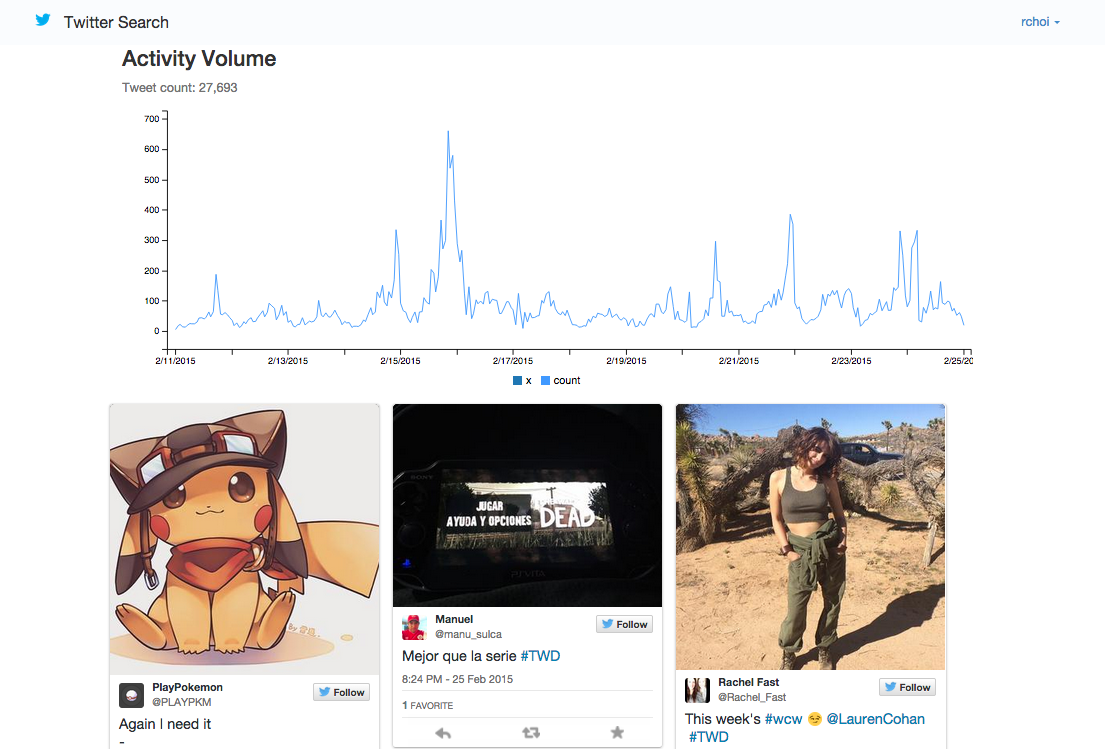The width and height of the screenshot is (1105, 749).
Task: Expand the rchoi user dropdown
Action: tap(1040, 22)
